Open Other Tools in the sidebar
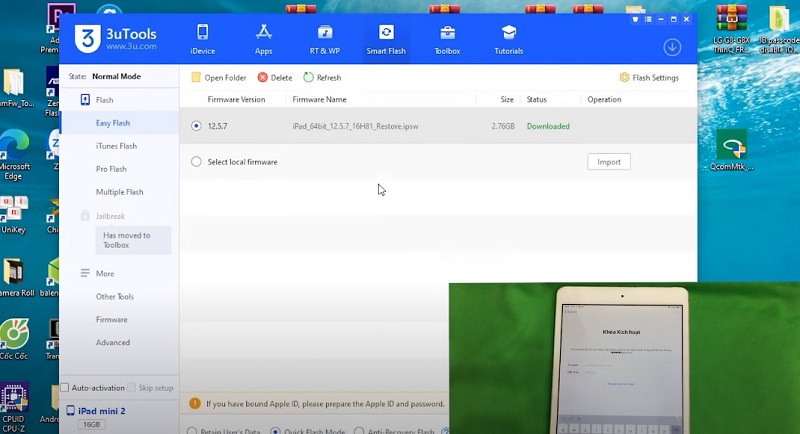Viewport: 800px width, 434px height. [x=115, y=296]
